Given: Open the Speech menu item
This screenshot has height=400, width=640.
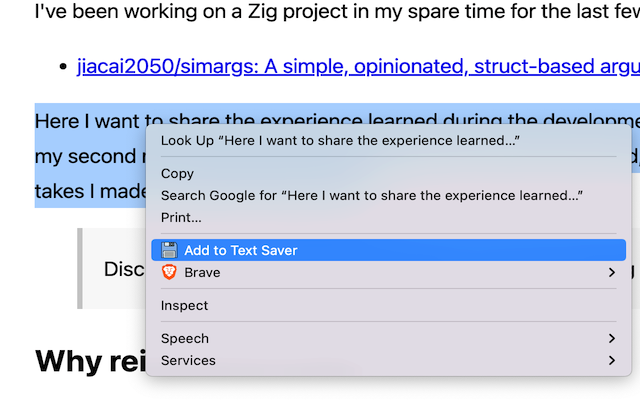Looking at the screenshot, I should pyautogui.click(x=184, y=338).
